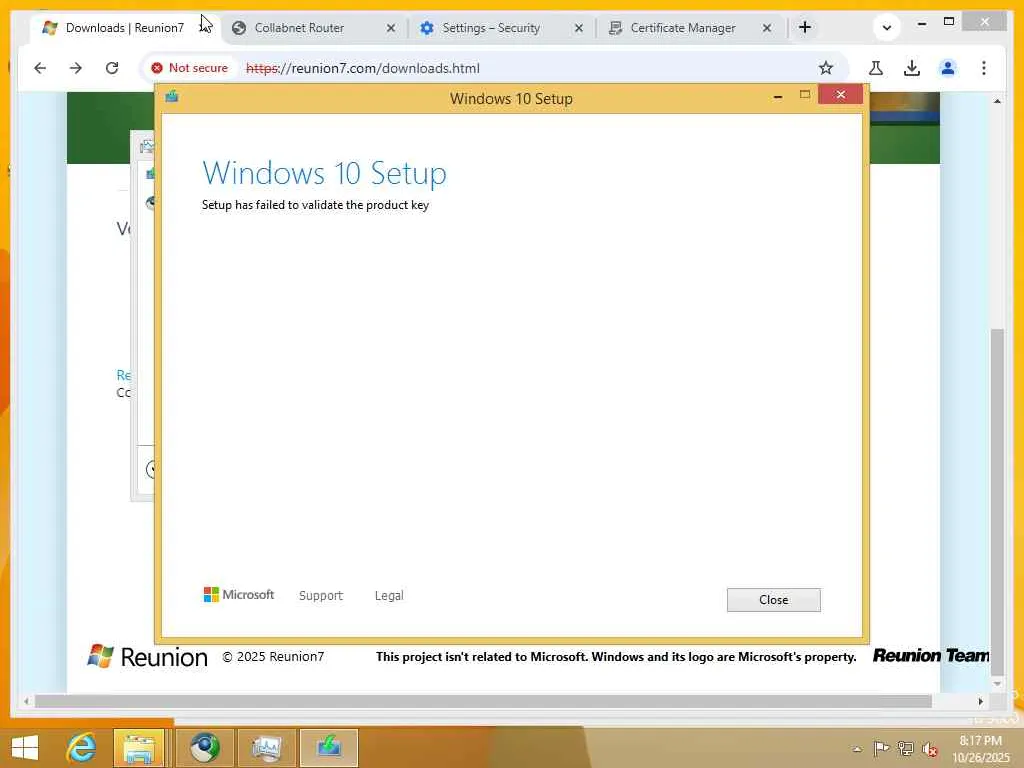Click the horizontal page scrollbar
Image resolution: width=1024 pixels, height=768 pixels.
point(483,701)
